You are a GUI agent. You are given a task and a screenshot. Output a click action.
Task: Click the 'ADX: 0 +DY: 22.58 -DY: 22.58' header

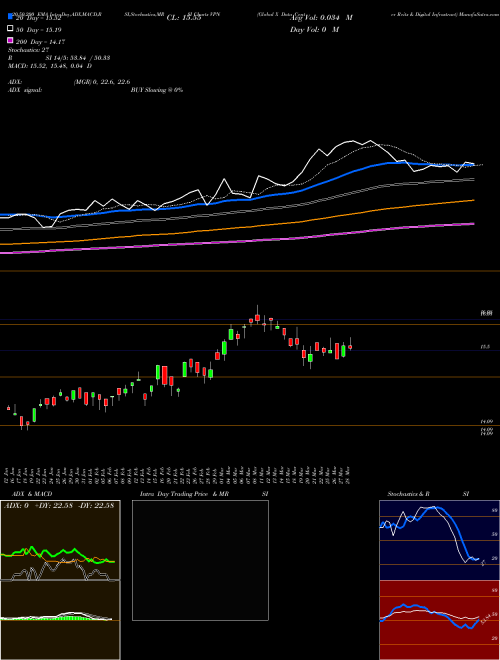point(59,506)
